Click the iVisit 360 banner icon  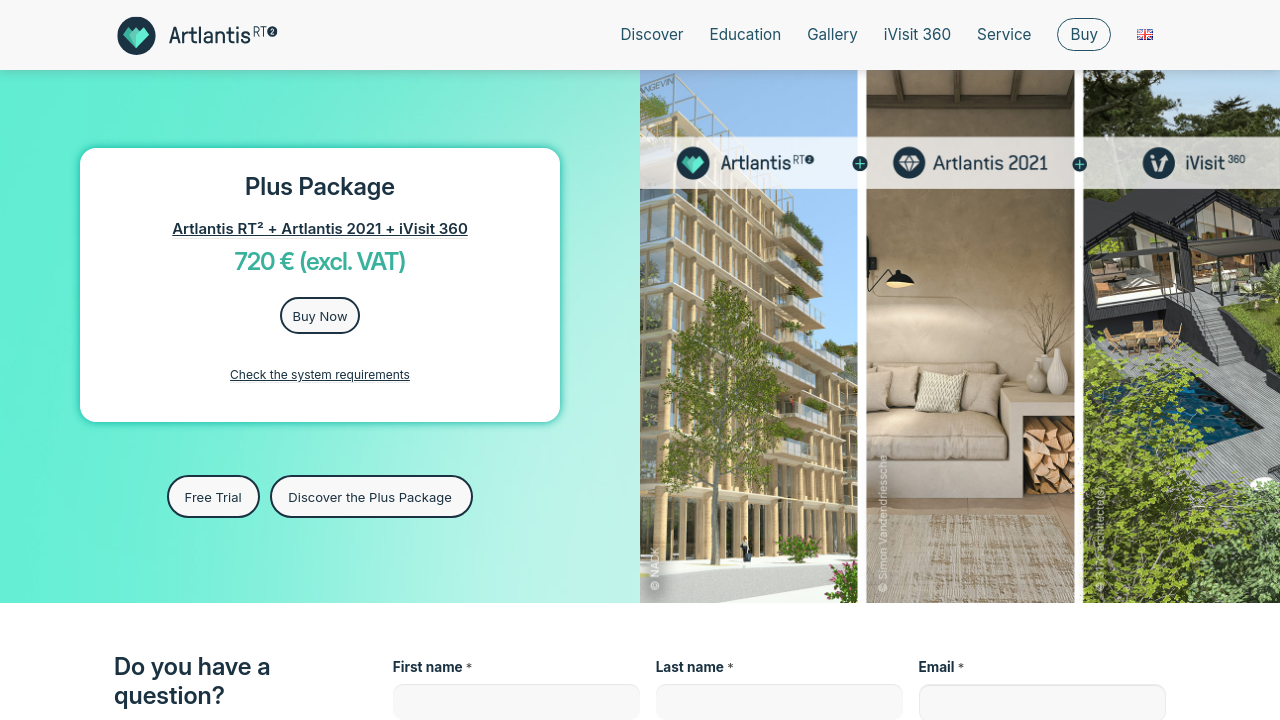point(1158,163)
